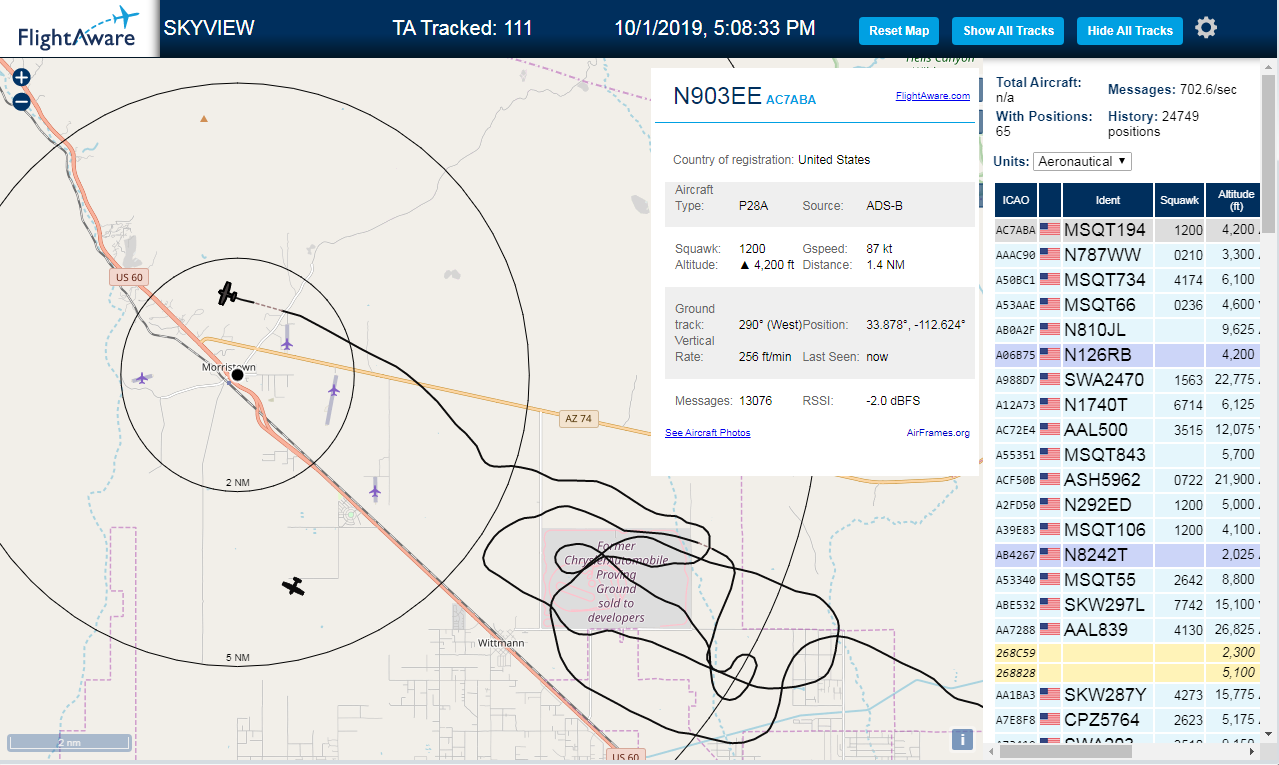Image resolution: width=1279 pixels, height=765 pixels.
Task: Select aircraft row AAL500
Action: (x=1128, y=429)
